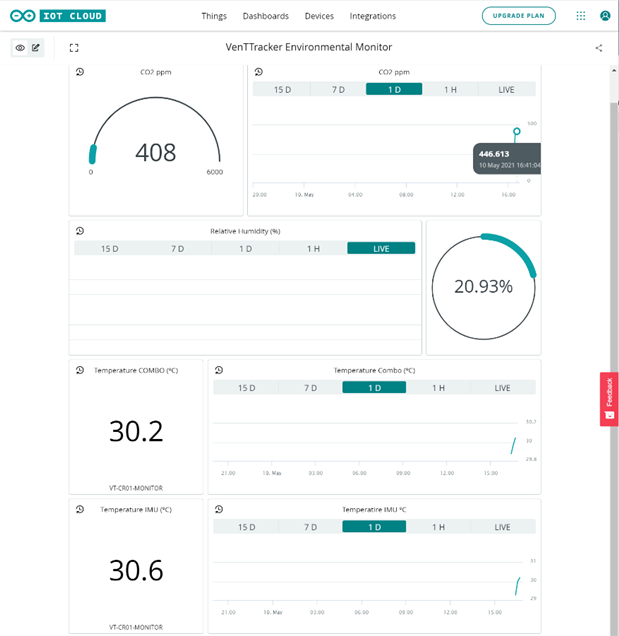Select 1 D range on Temperatire IMU chart
This screenshot has height=636, width=619.
coord(374,527)
